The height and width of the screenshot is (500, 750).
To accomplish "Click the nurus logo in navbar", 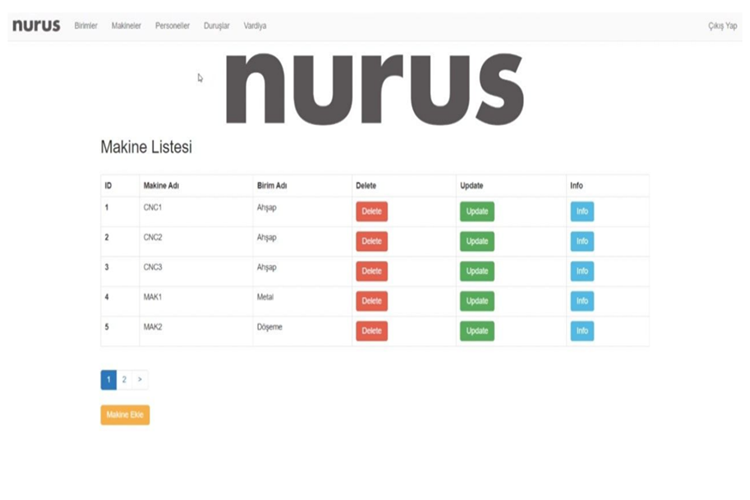I will [36, 25].
